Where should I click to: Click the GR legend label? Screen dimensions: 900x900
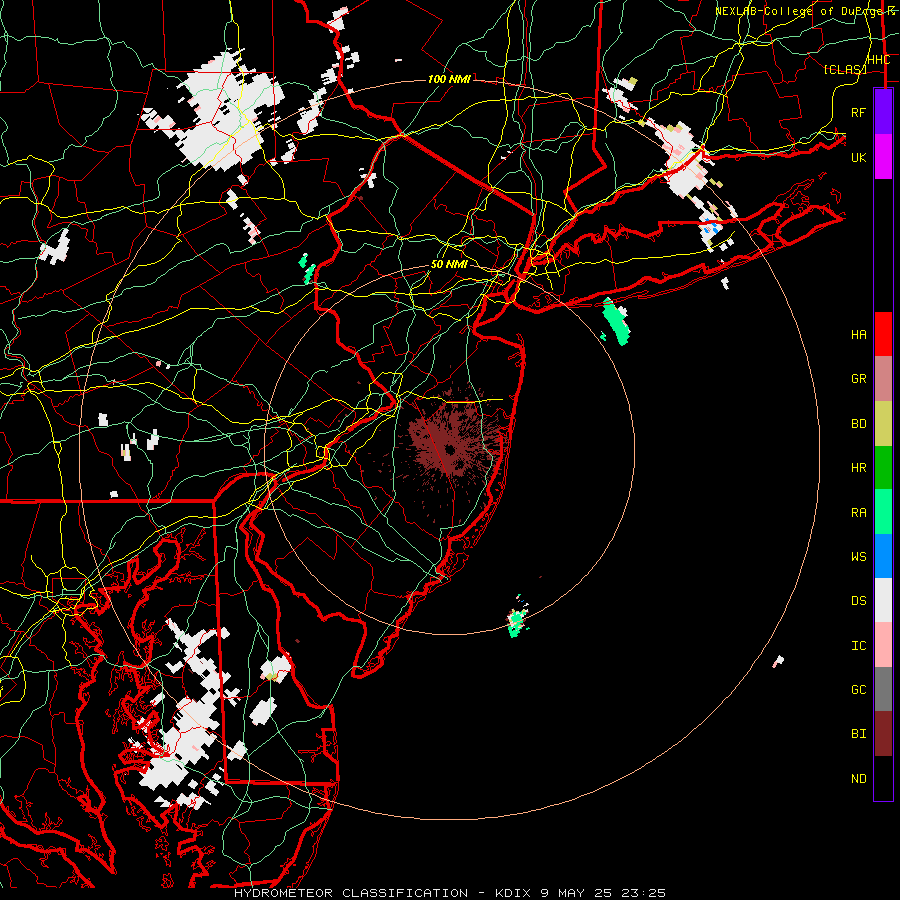point(859,379)
